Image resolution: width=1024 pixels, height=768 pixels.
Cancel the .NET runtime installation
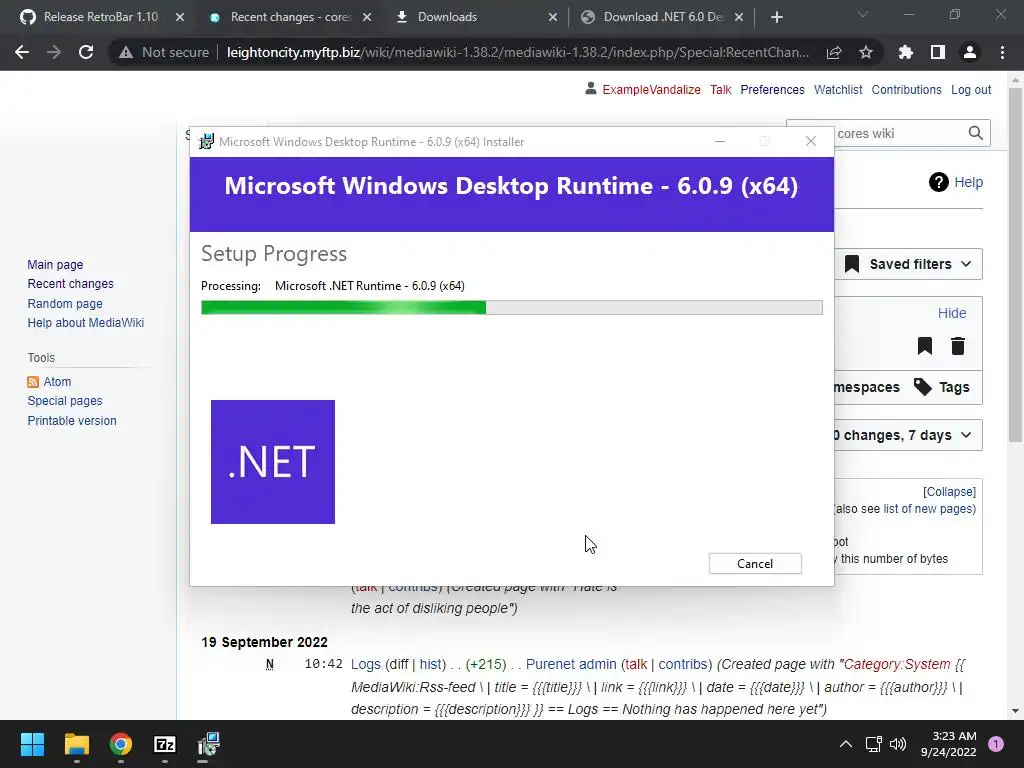click(x=755, y=564)
